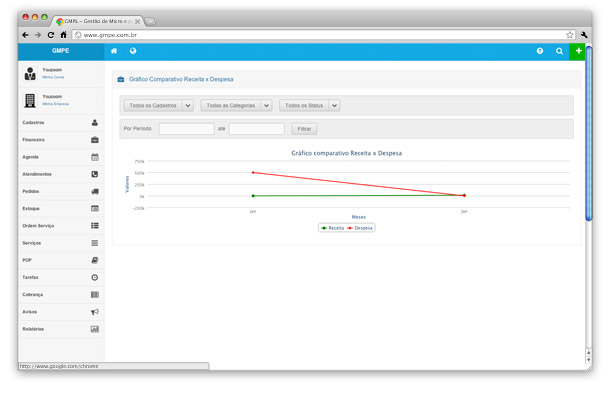Open Financeiro menu in the sidebar
The height and width of the screenshot is (395, 610).
tap(61, 140)
